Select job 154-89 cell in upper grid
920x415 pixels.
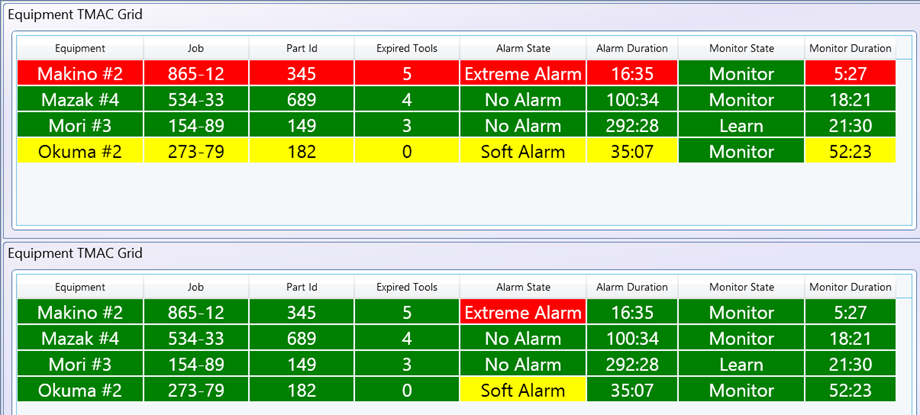click(x=195, y=126)
